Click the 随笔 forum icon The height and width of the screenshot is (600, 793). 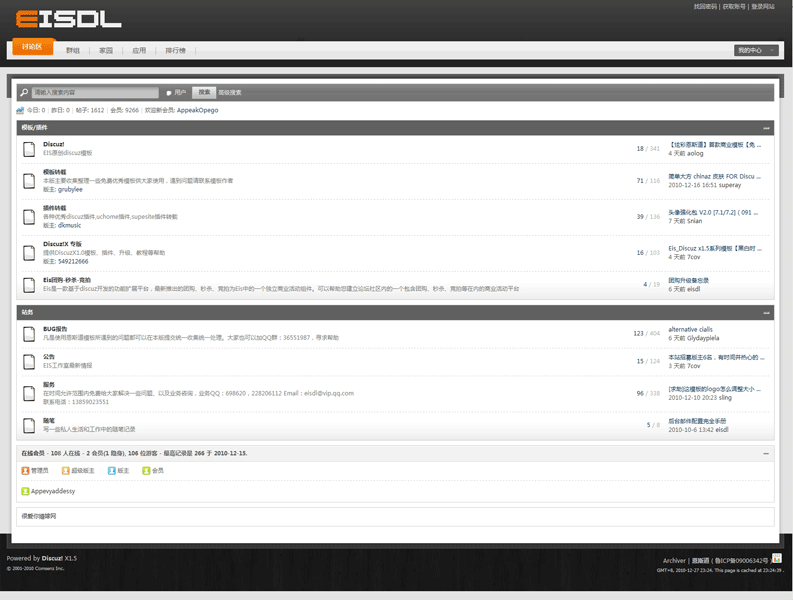point(29,425)
